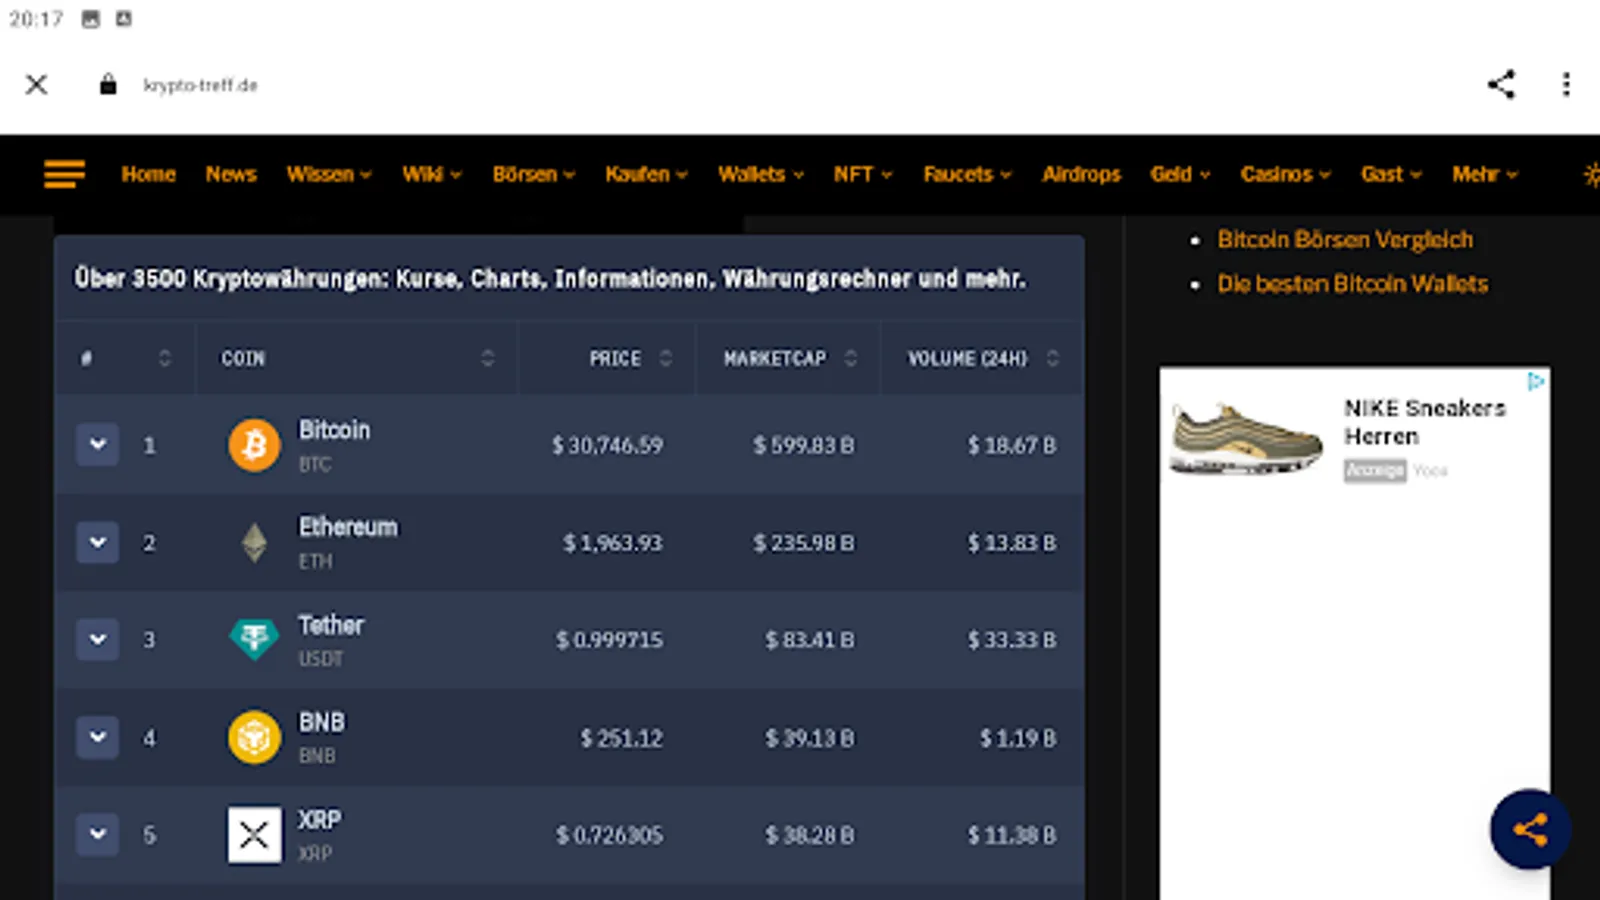
Task: Click the Bitcoin coin logo
Action: click(254, 445)
